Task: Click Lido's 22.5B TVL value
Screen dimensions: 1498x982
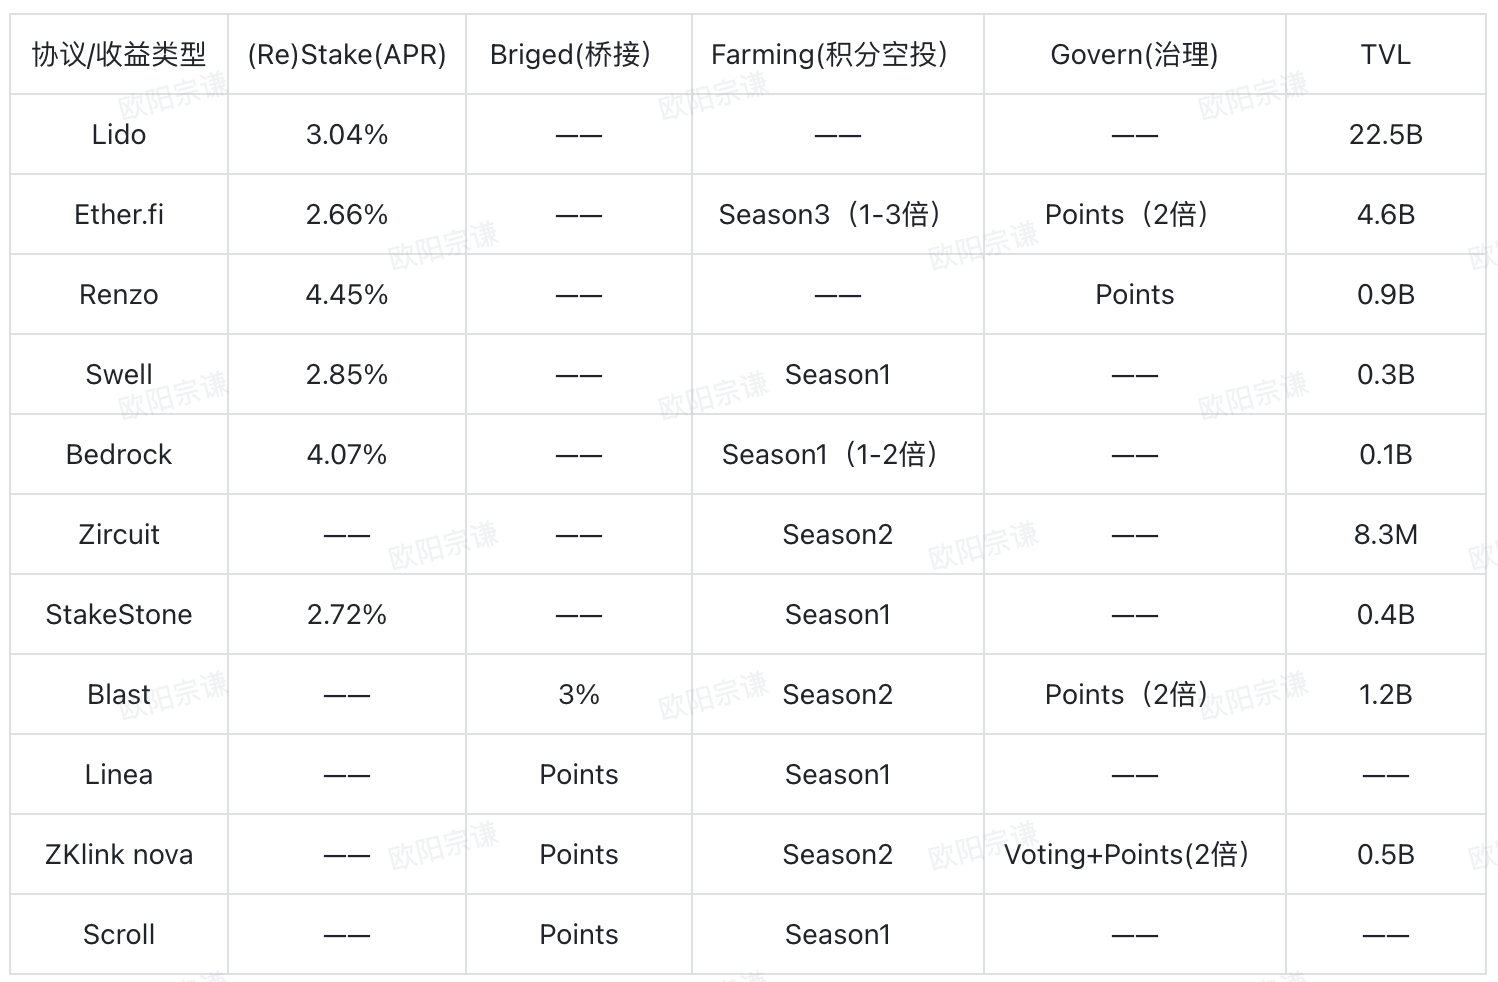Action: [x=1385, y=135]
